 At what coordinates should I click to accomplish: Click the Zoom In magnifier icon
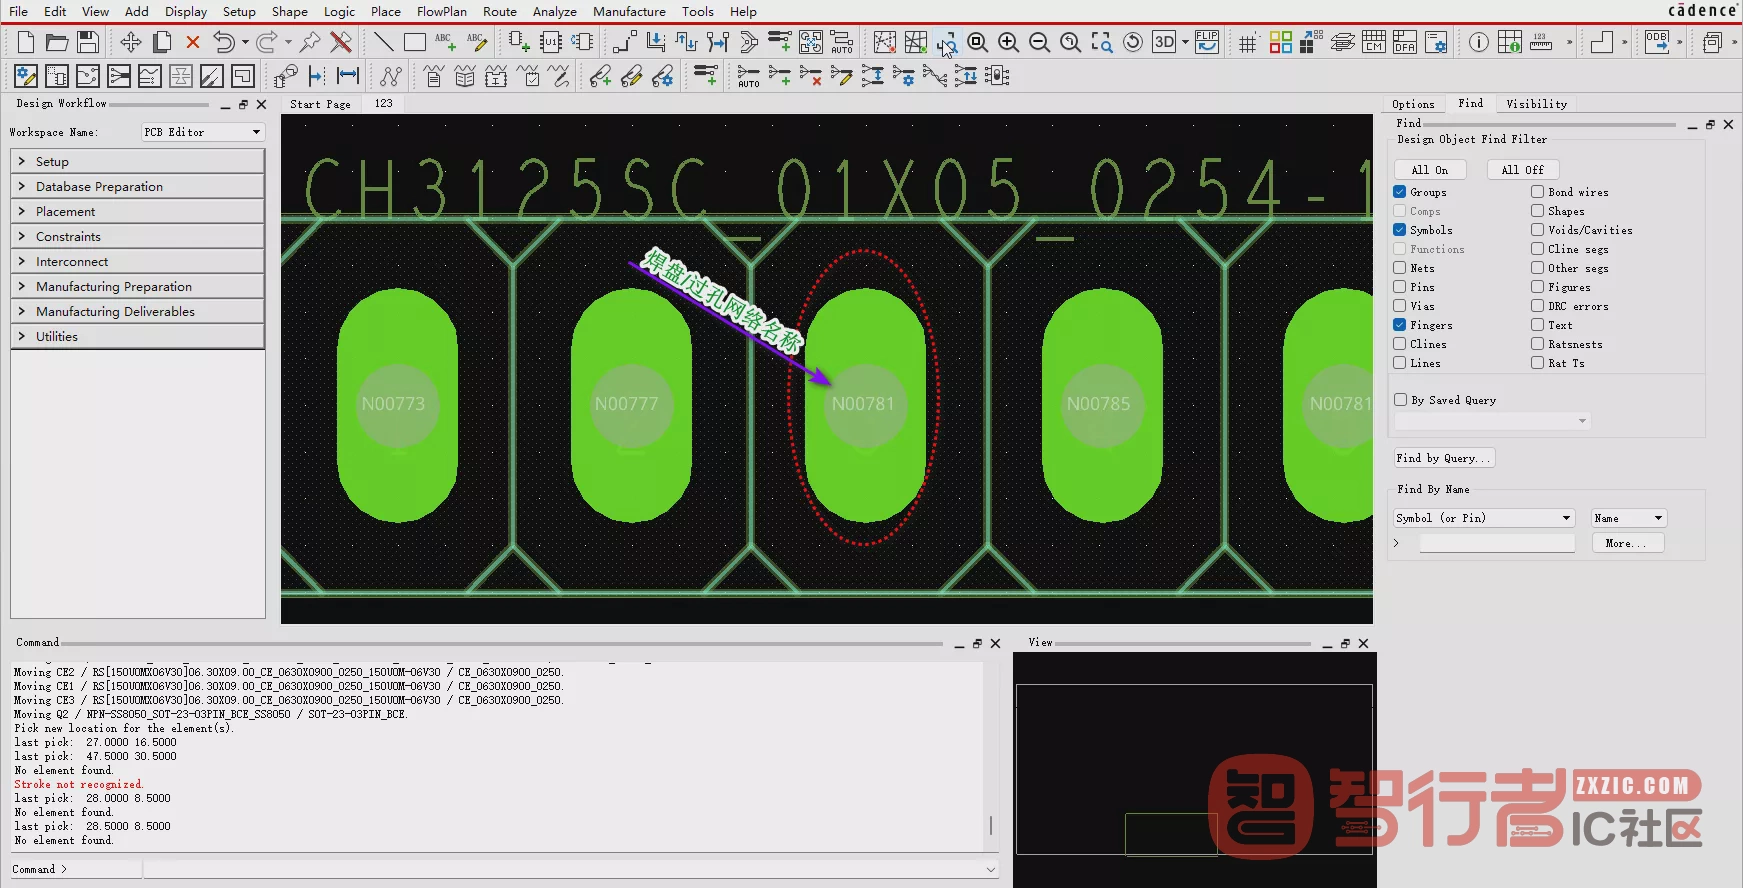point(1008,42)
